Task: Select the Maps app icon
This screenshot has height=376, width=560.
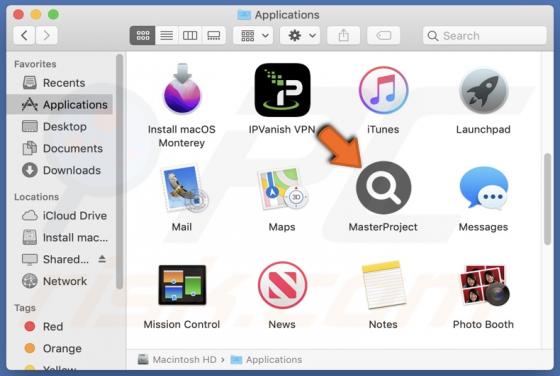Action: [x=282, y=188]
